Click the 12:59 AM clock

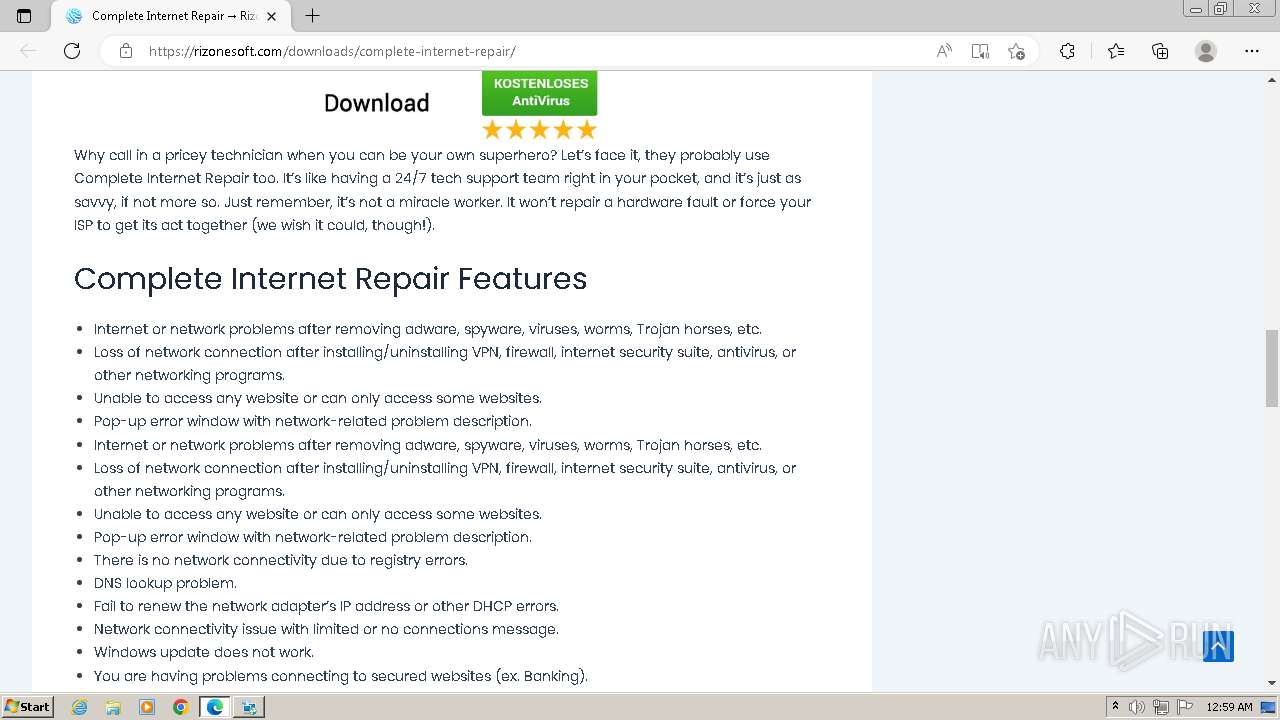click(1229, 707)
